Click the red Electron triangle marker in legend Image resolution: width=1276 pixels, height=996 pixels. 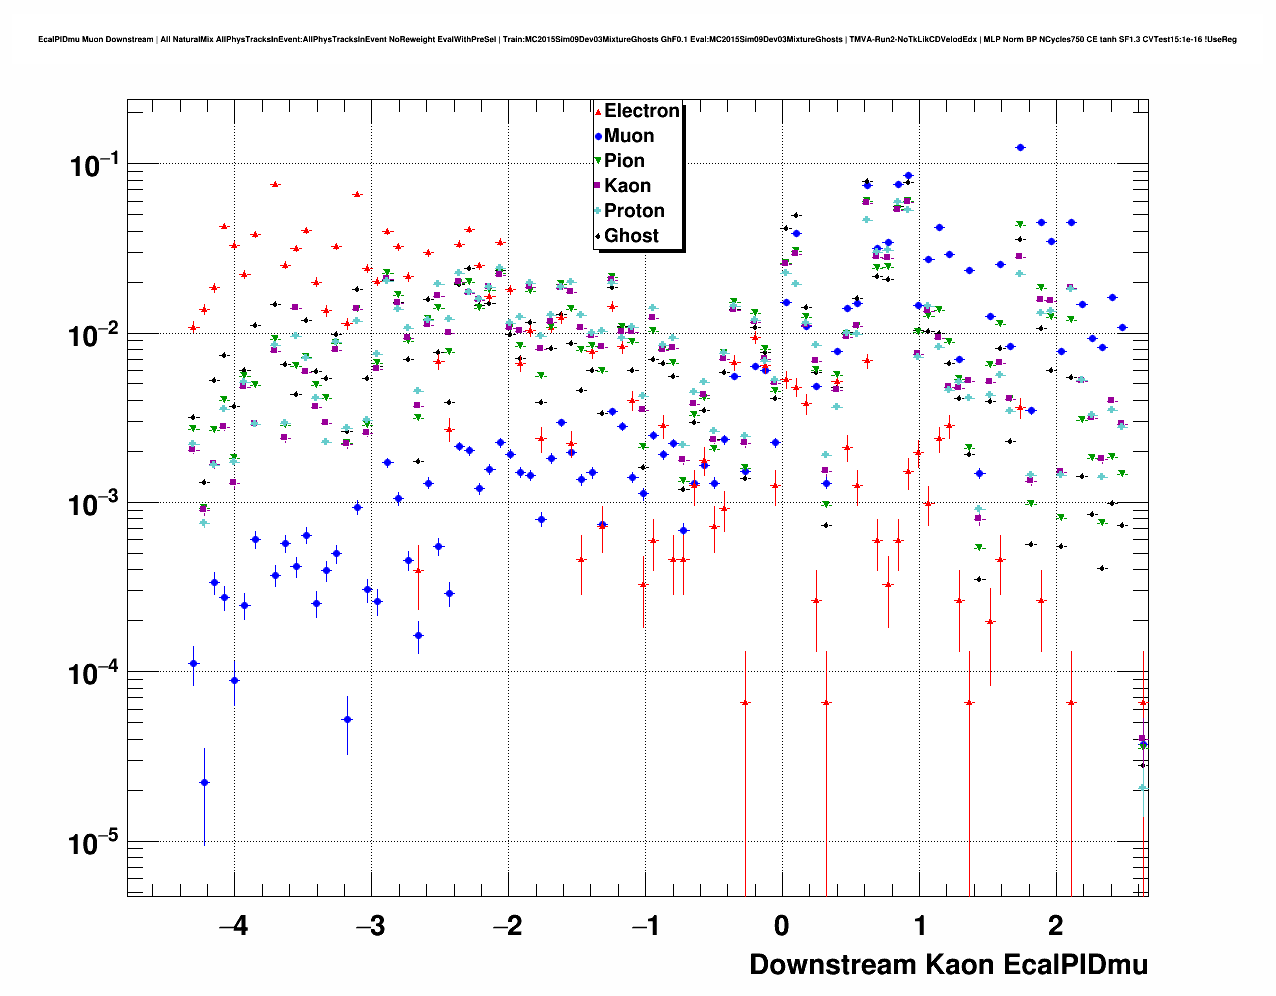click(x=598, y=112)
